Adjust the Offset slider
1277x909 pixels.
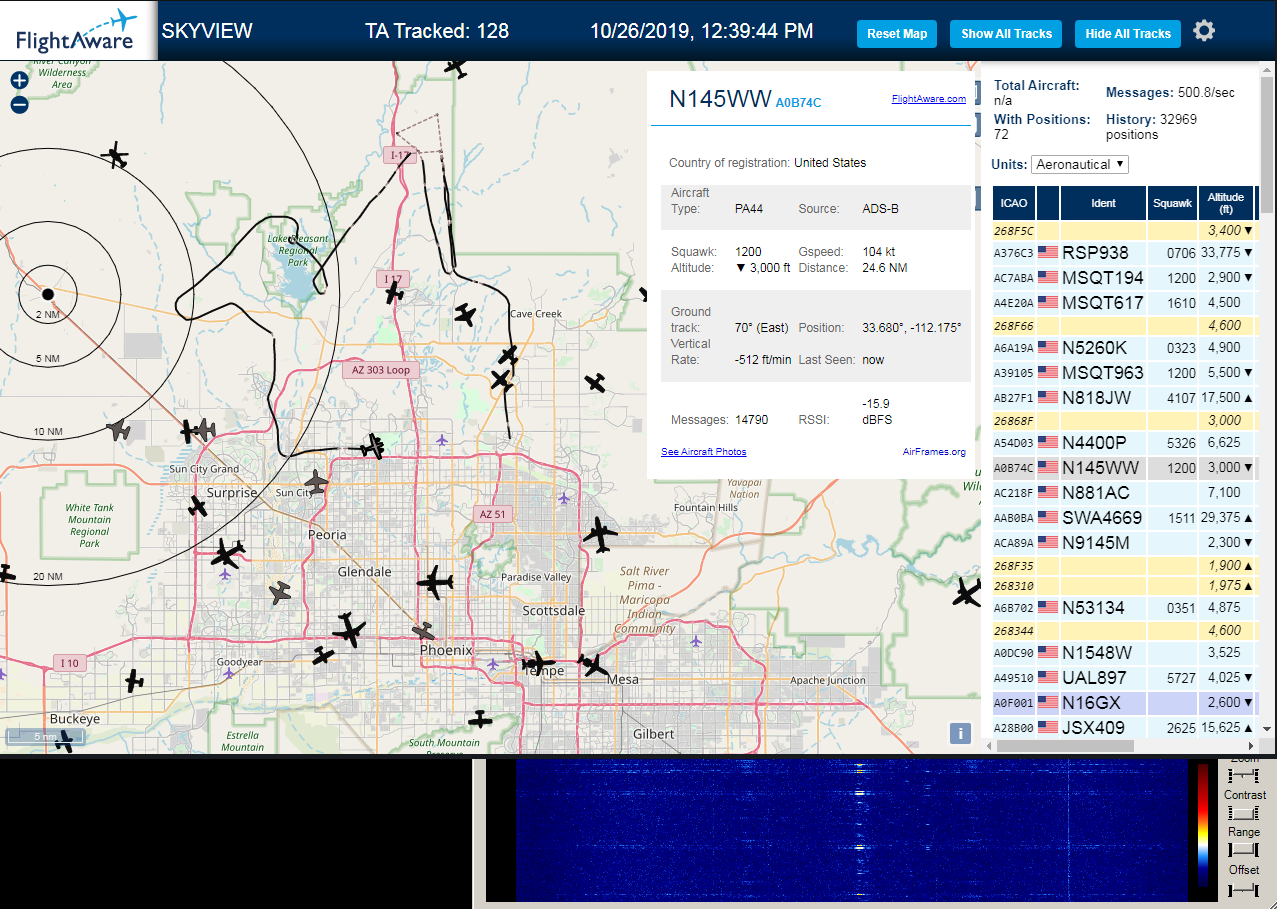1244,888
